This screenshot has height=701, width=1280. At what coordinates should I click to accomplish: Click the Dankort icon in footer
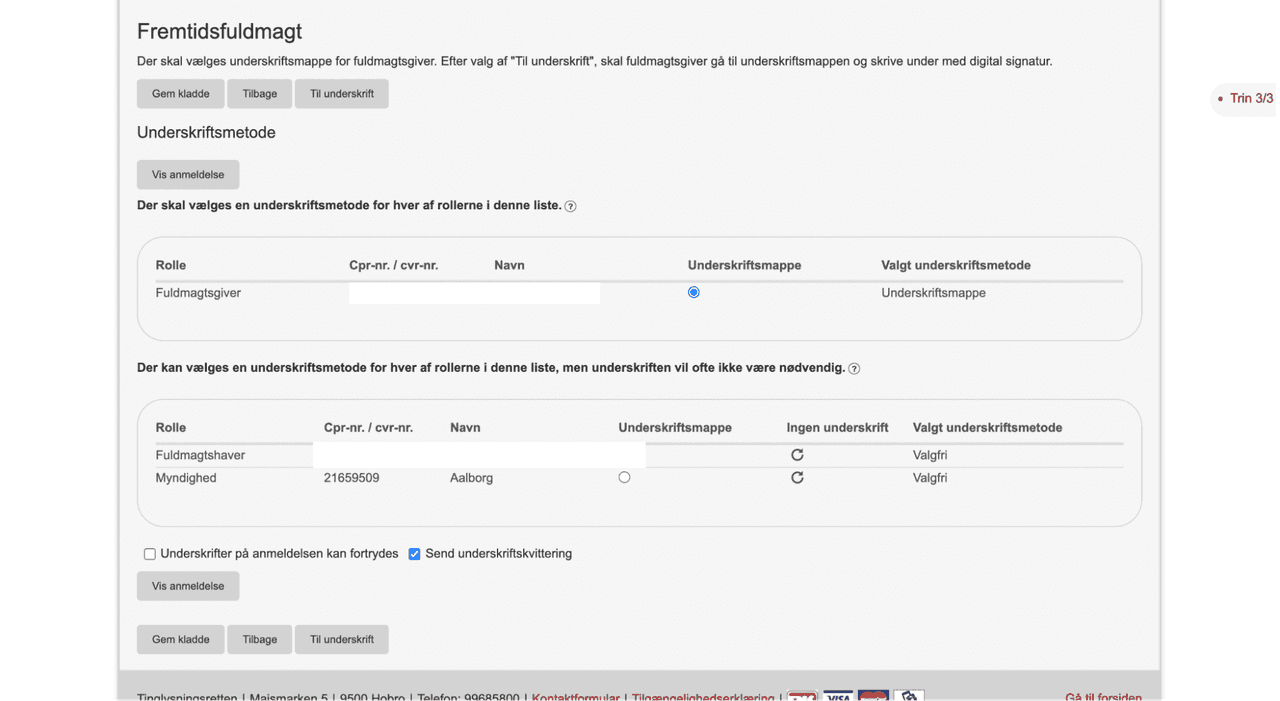point(802,695)
